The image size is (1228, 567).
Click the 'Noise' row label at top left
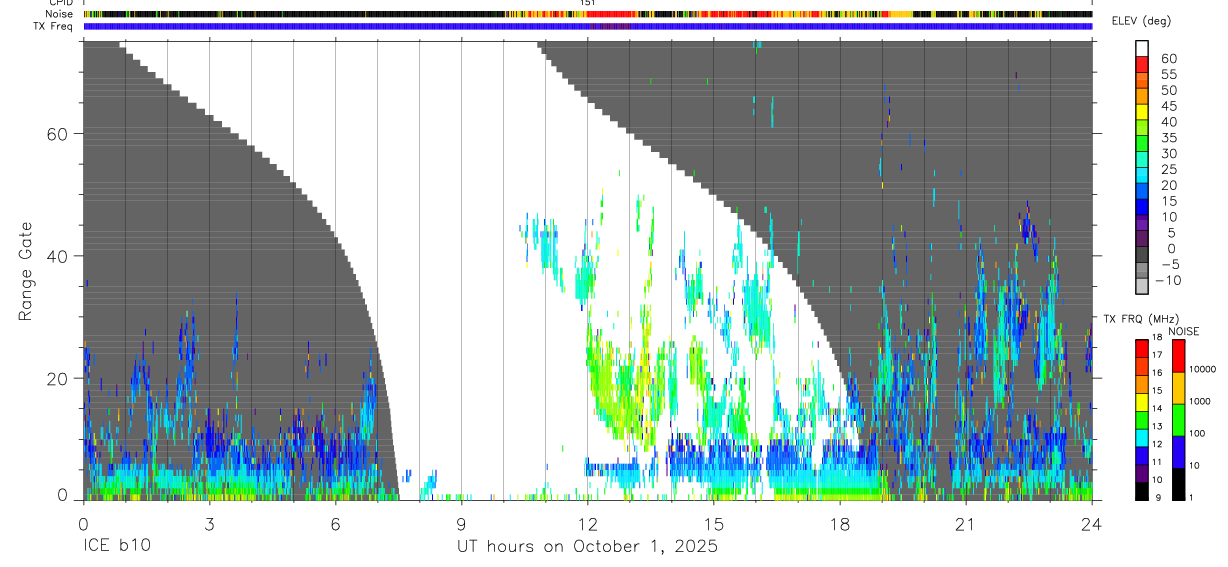point(60,14)
